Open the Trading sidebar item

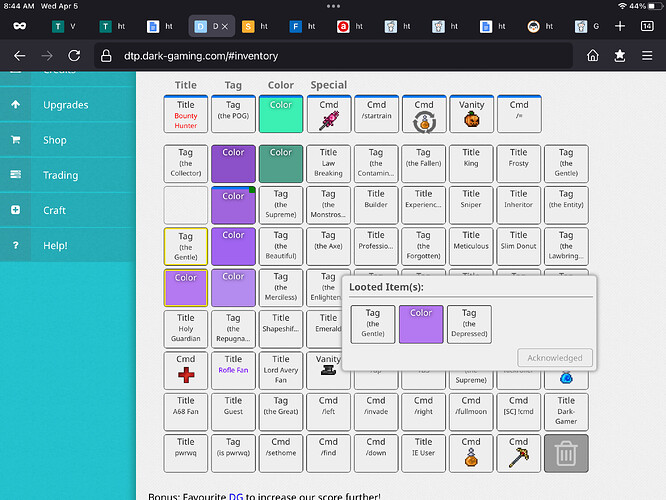pyautogui.click(x=68, y=175)
